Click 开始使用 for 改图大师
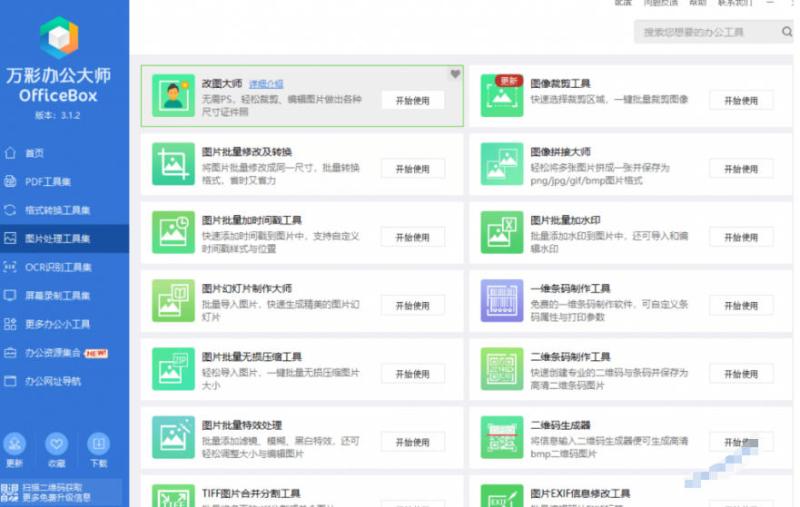The image size is (800, 507). pos(413,100)
